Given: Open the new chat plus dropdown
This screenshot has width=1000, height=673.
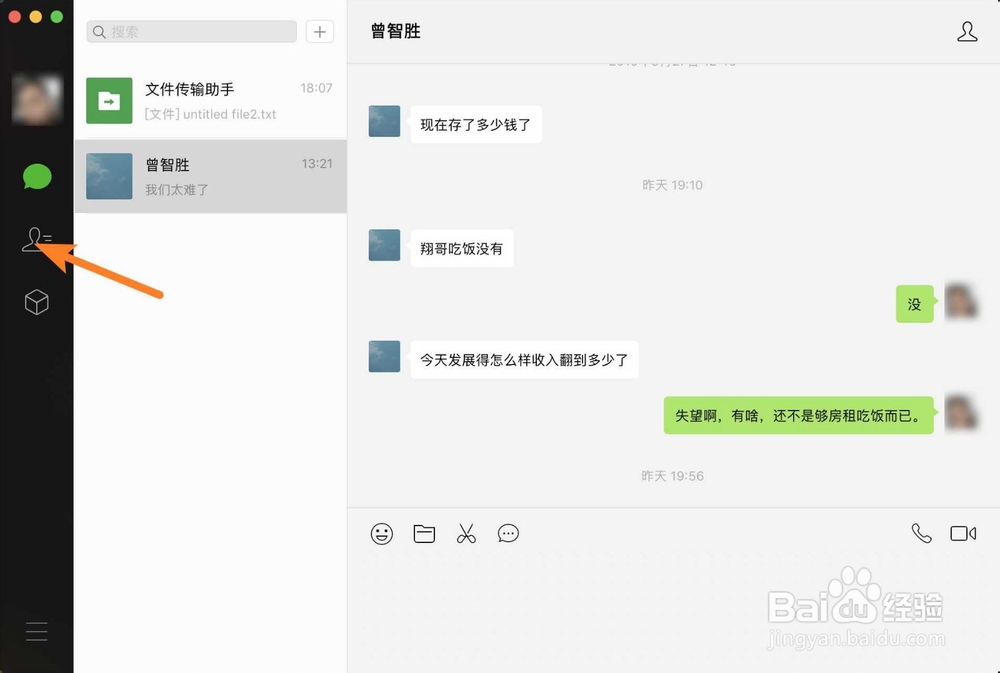Looking at the screenshot, I should pyautogui.click(x=319, y=31).
